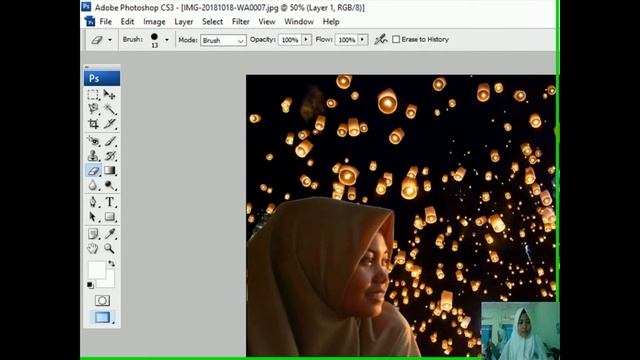640x360 pixels.
Task: Collapse the toolbox using its top toggle
Action: (x=87, y=67)
